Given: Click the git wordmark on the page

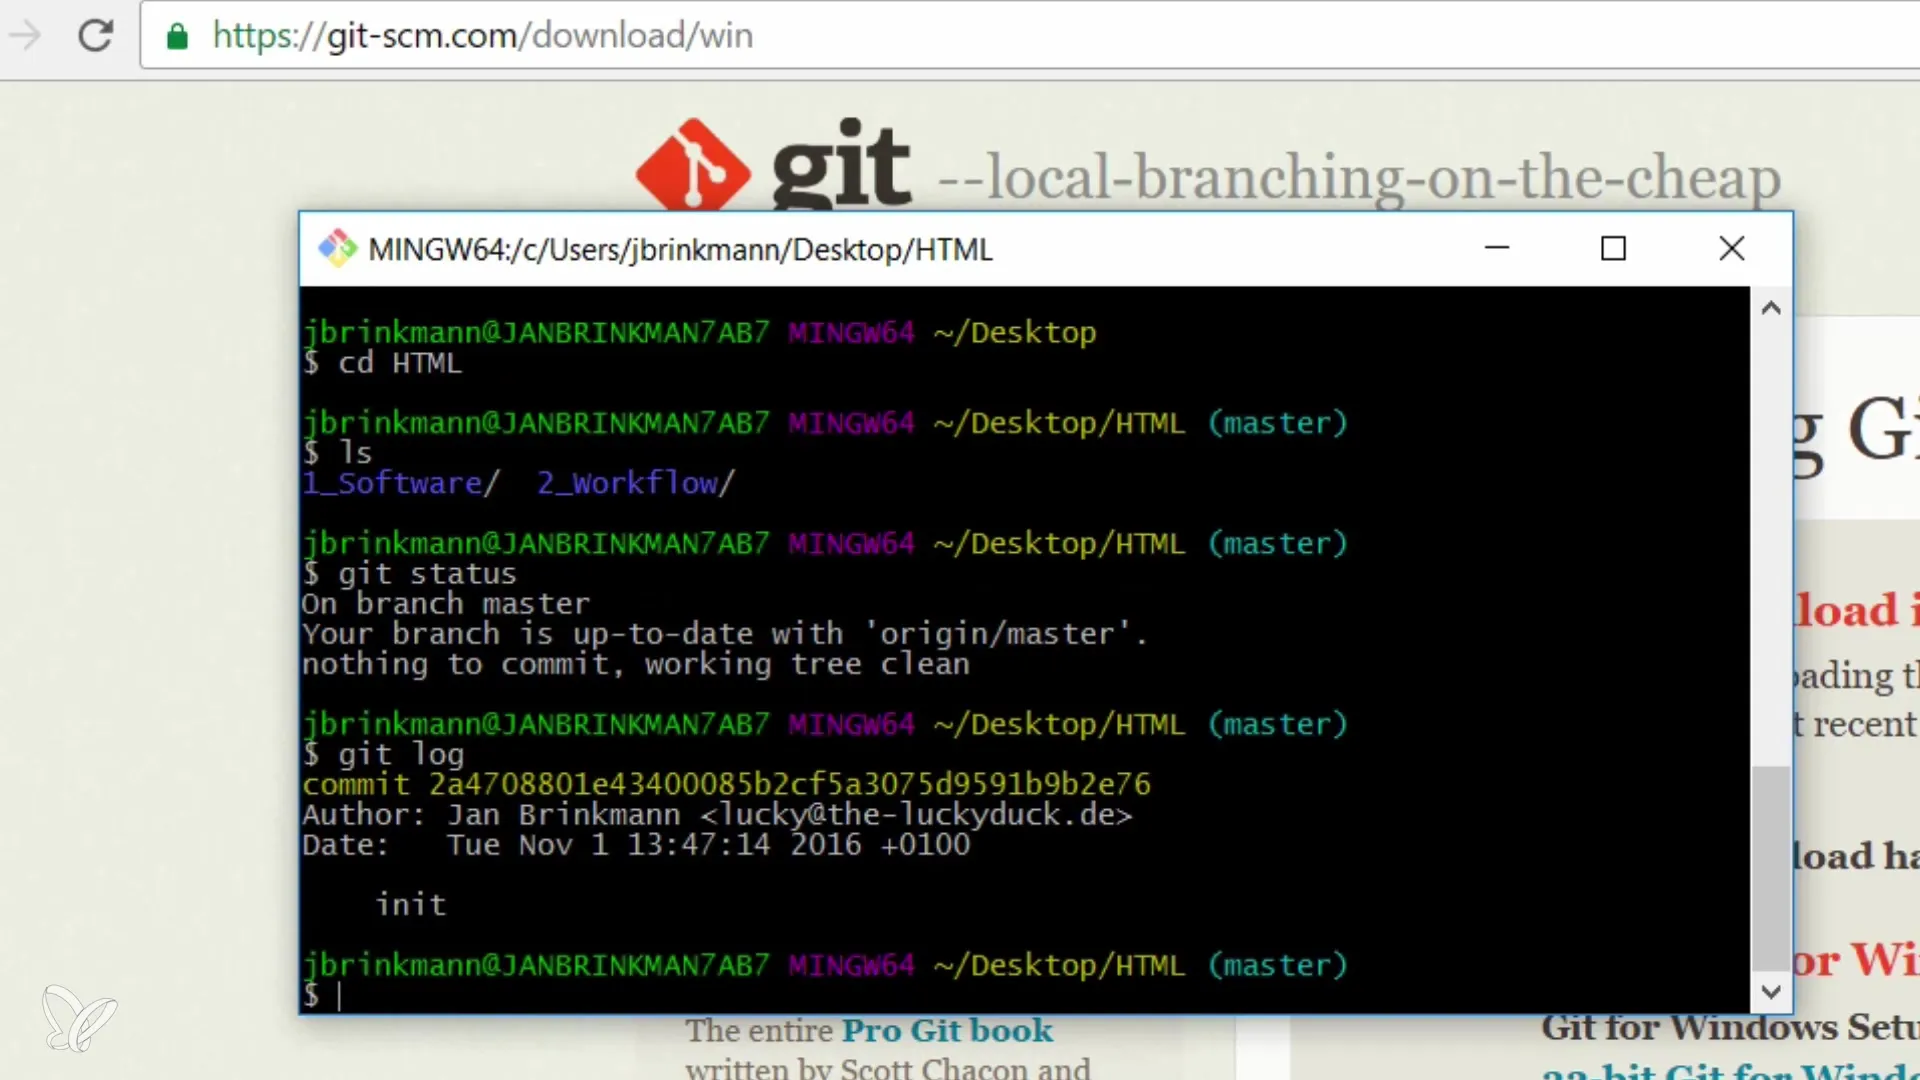Looking at the screenshot, I should [840, 164].
